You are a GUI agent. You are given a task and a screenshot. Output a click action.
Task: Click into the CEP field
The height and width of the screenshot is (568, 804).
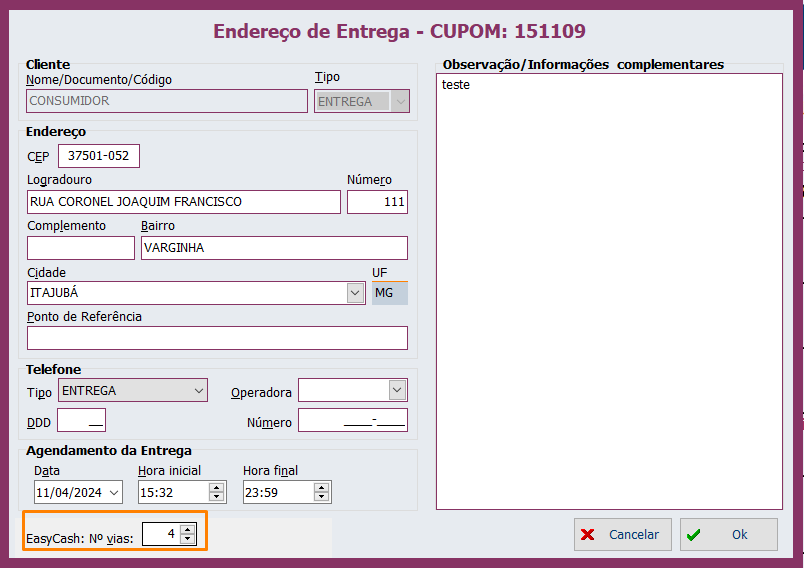(99, 156)
